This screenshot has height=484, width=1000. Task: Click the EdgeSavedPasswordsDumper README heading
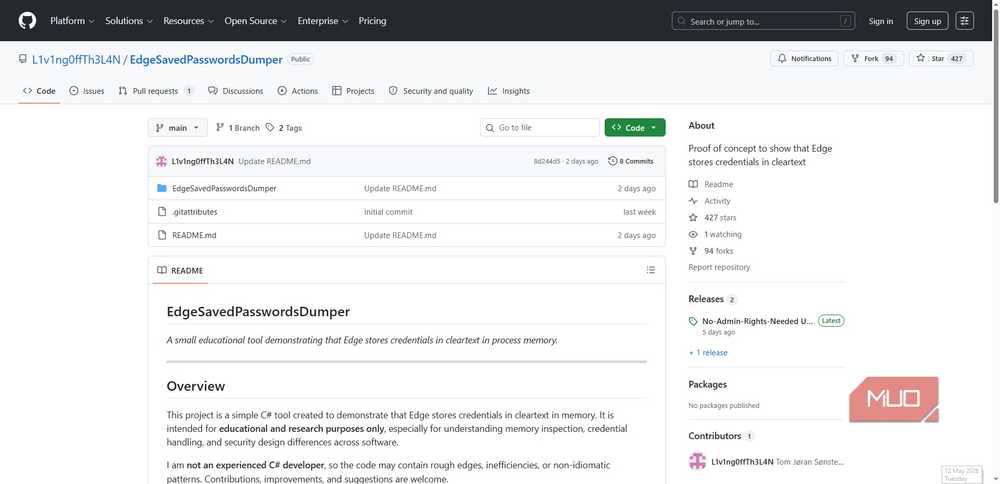pyautogui.click(x=258, y=312)
